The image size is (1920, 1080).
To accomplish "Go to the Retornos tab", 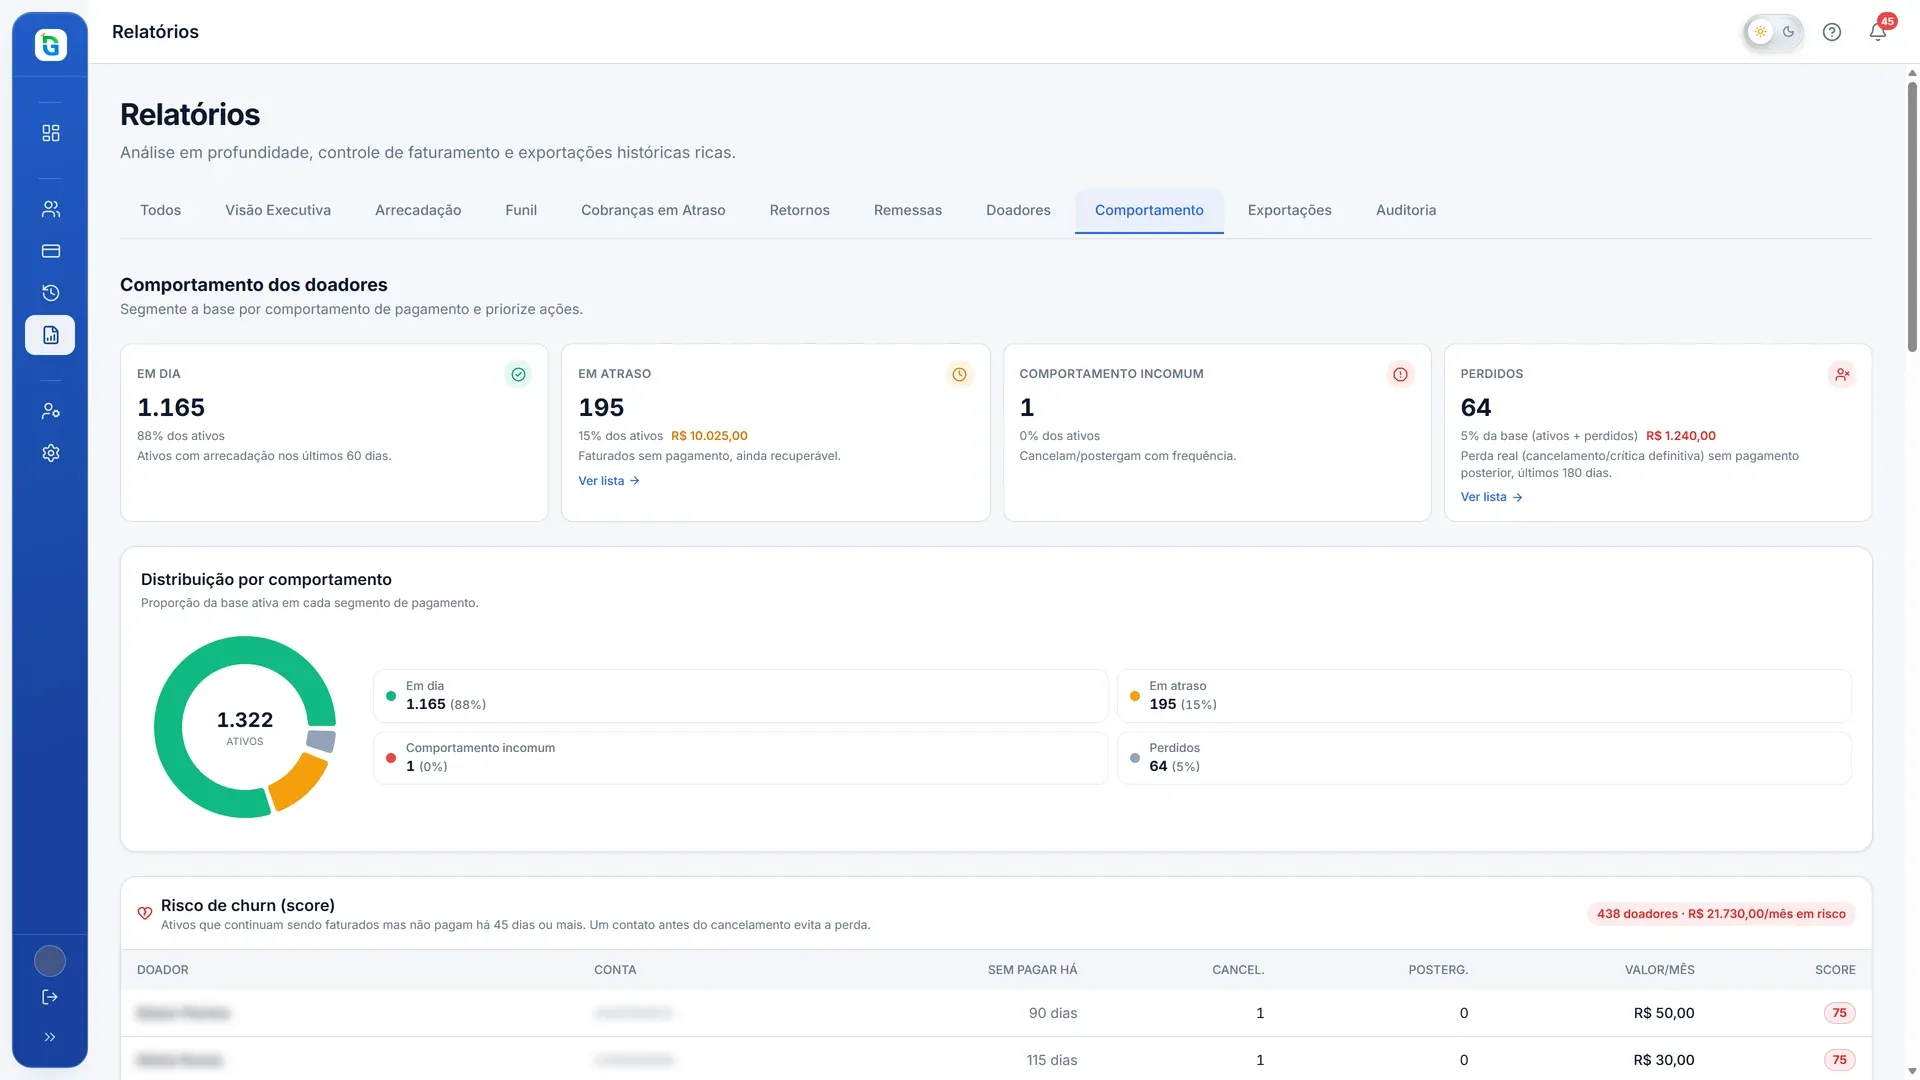I will [799, 210].
